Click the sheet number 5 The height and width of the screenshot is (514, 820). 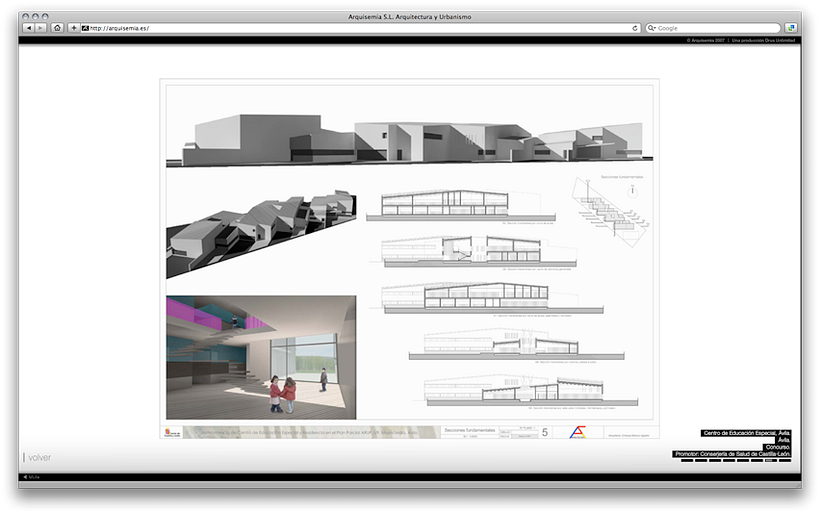[545, 432]
